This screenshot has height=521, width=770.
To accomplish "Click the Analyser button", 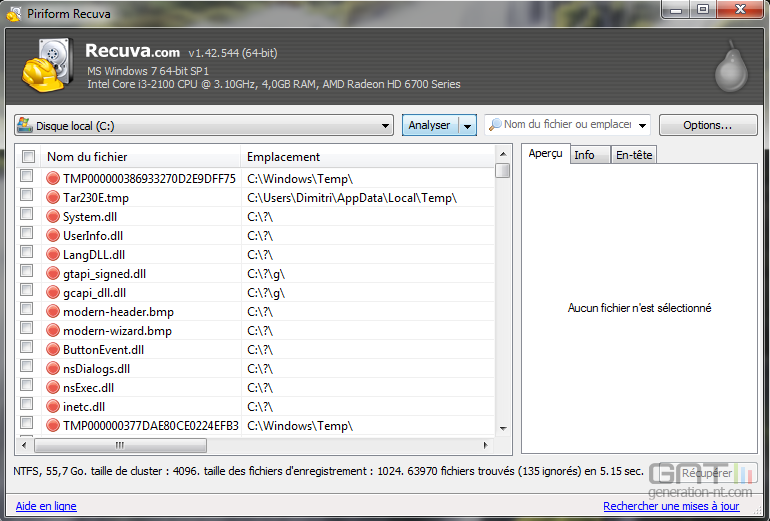I will (430, 125).
